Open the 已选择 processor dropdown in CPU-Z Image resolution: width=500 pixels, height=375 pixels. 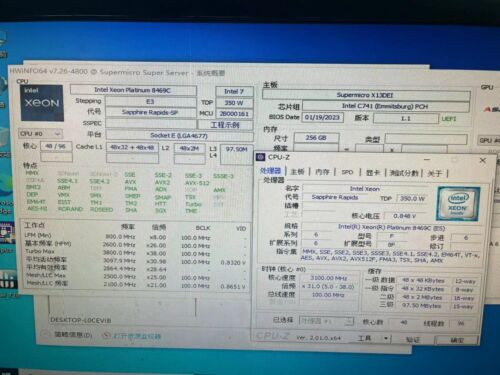pyautogui.click(x=326, y=321)
